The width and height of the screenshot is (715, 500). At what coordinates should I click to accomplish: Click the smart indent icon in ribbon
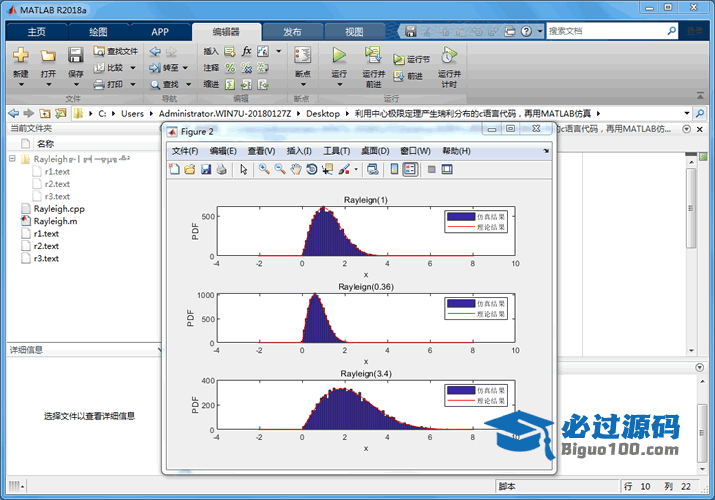click(230, 84)
